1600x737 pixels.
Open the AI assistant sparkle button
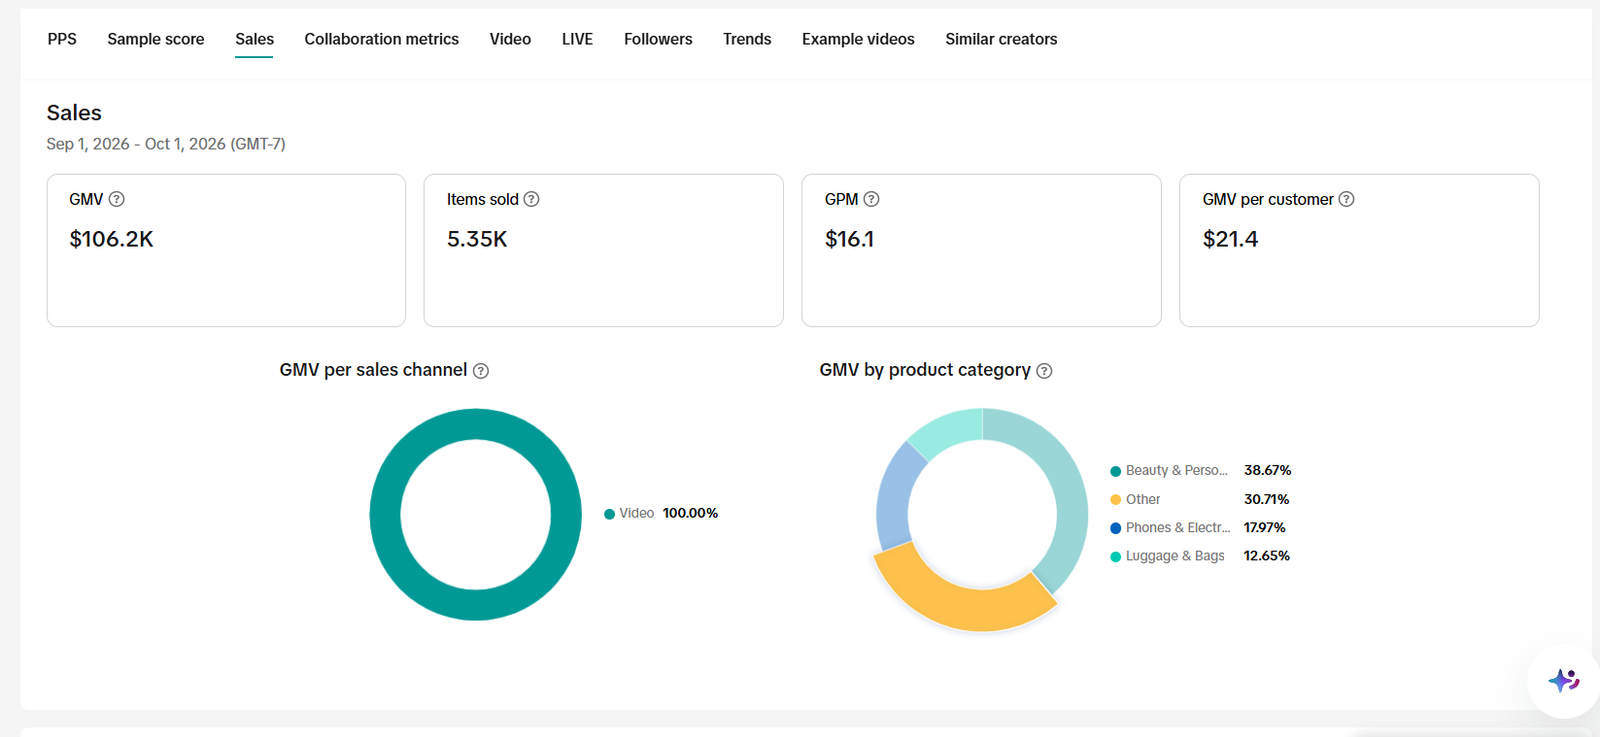1564,681
